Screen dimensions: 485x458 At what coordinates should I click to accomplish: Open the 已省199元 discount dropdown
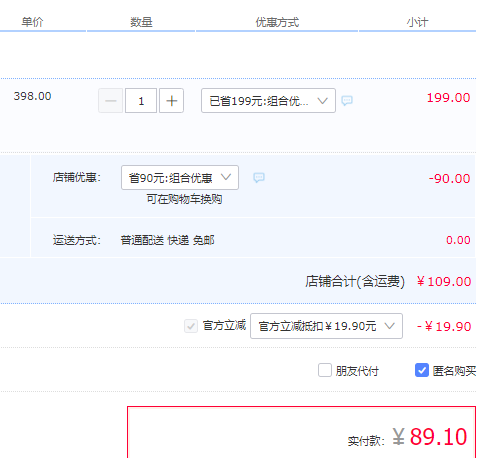tap(268, 101)
